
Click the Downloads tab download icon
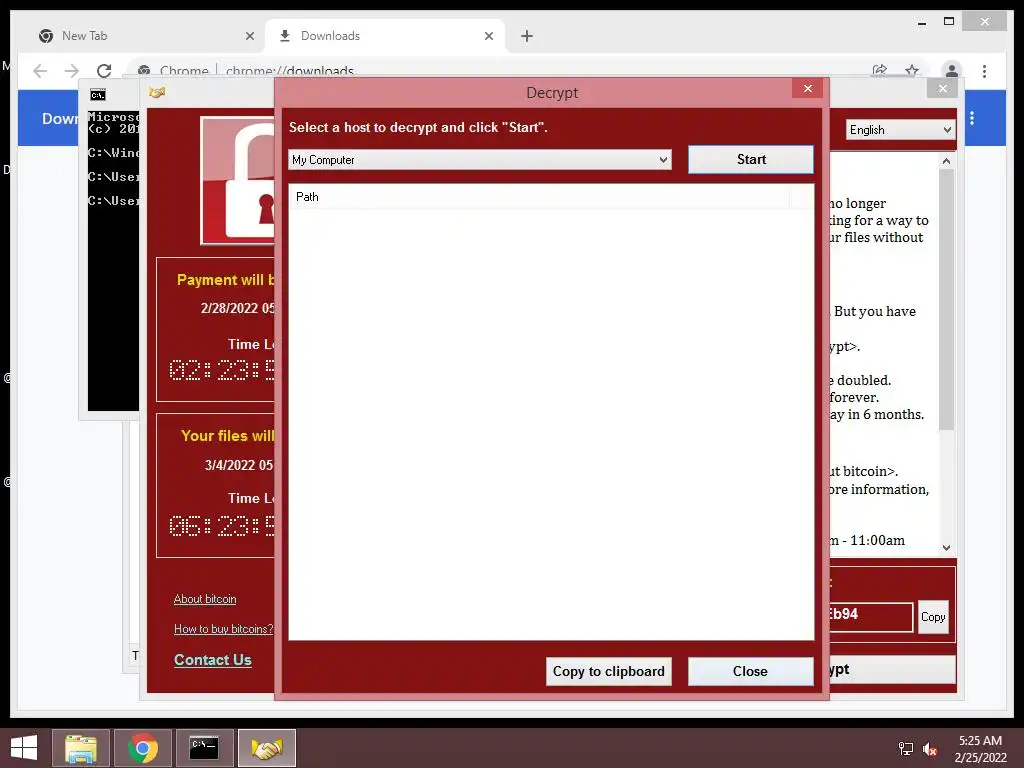tap(285, 36)
